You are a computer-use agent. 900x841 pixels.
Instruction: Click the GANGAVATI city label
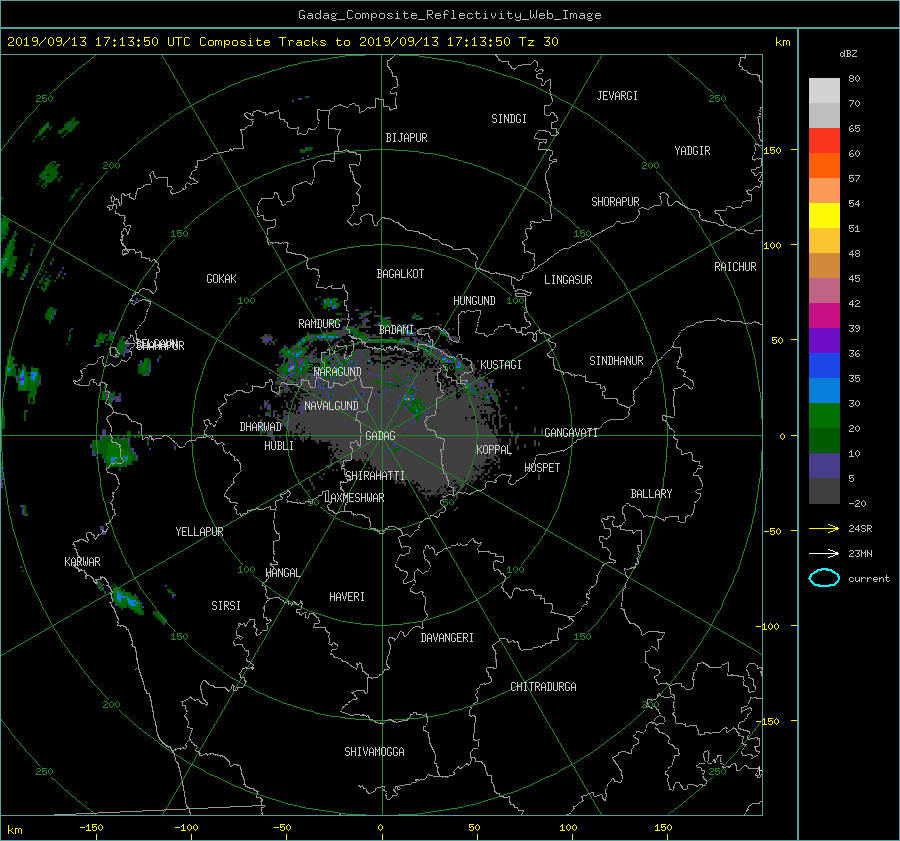pos(571,432)
